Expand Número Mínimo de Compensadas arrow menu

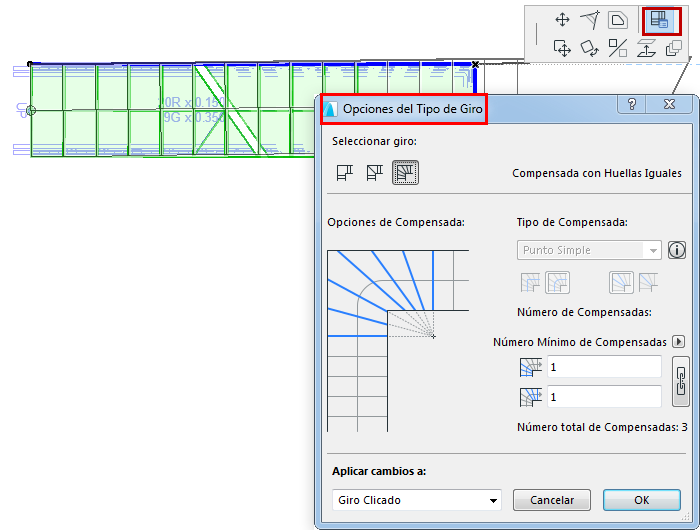click(x=679, y=342)
